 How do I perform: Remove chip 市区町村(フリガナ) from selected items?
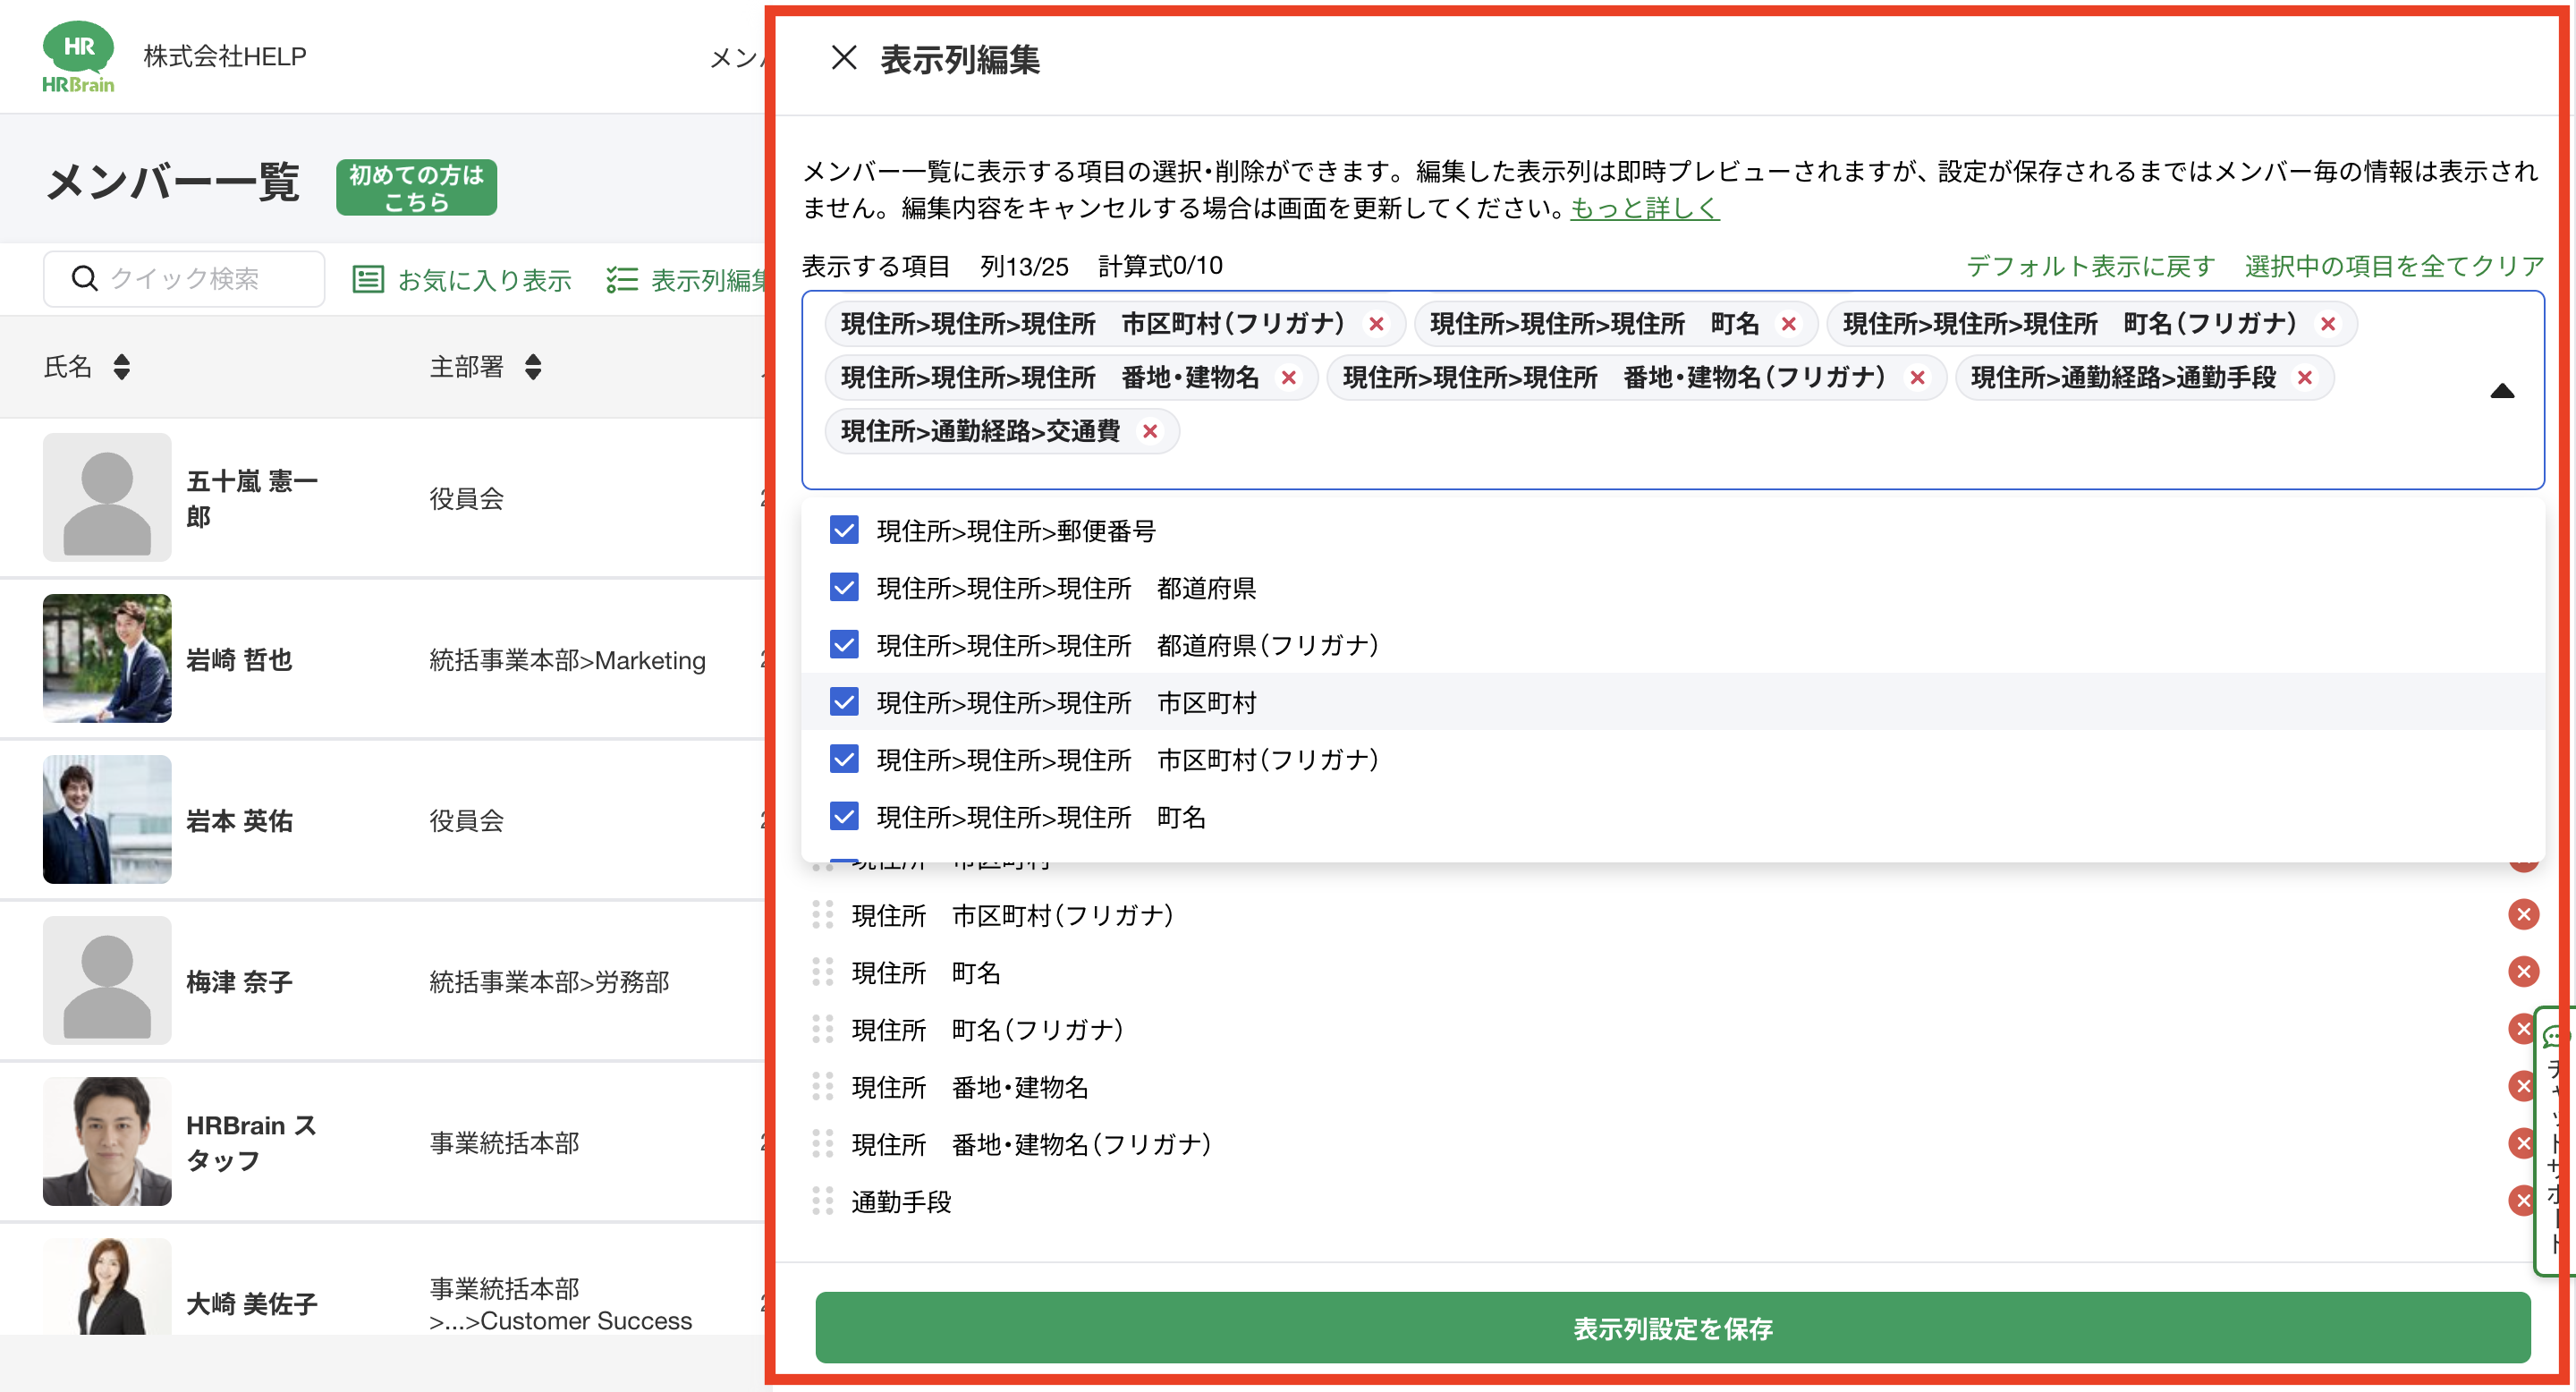pyautogui.click(x=1377, y=324)
